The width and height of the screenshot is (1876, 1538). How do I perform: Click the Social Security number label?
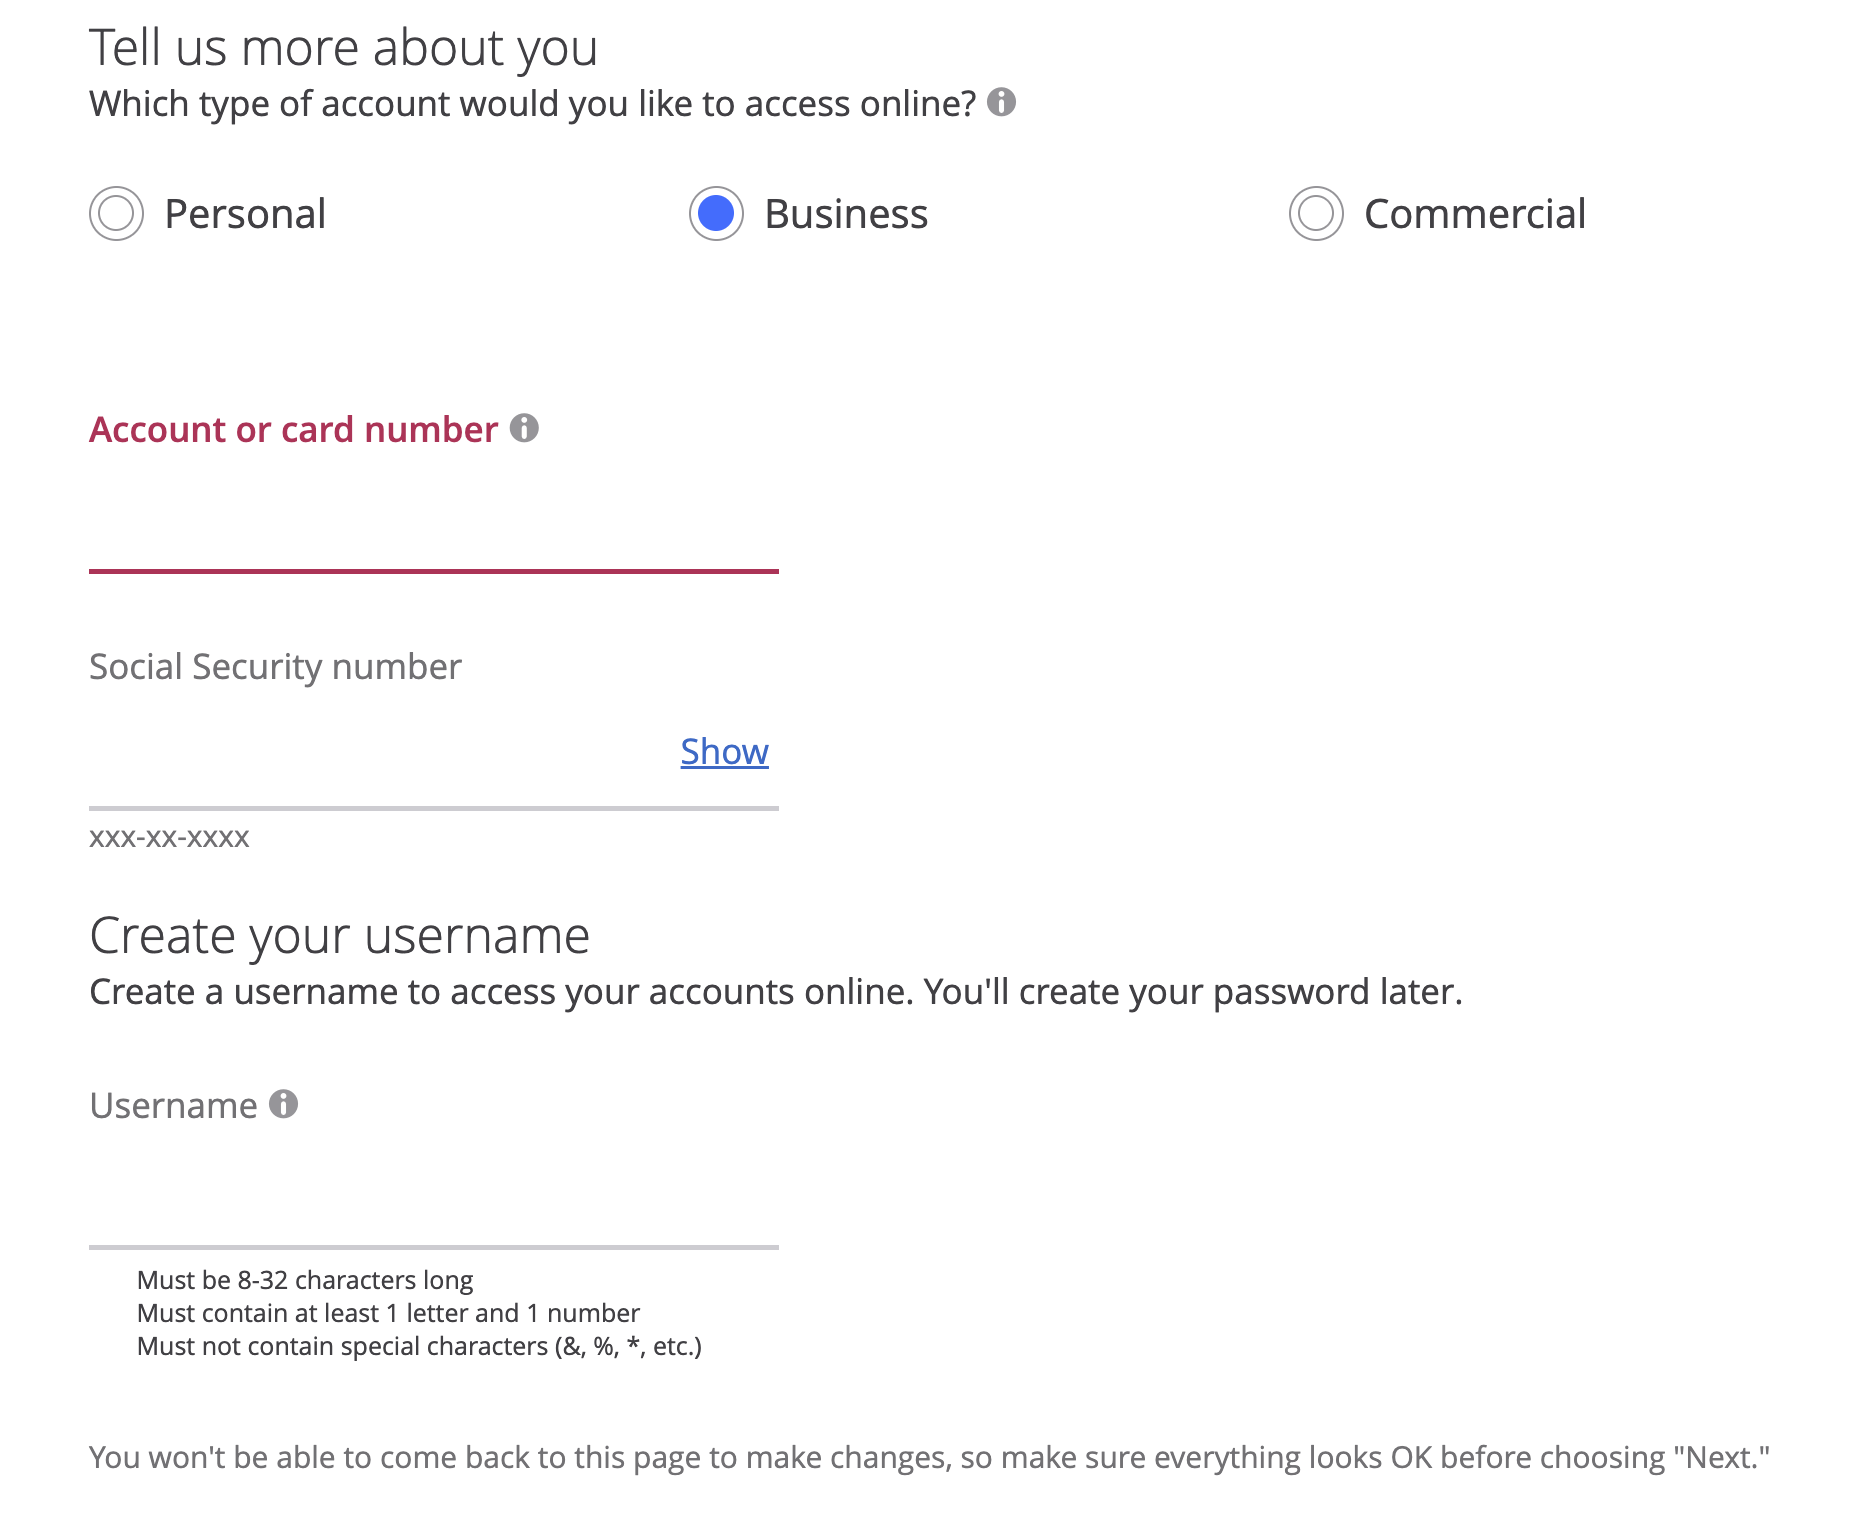(x=275, y=665)
